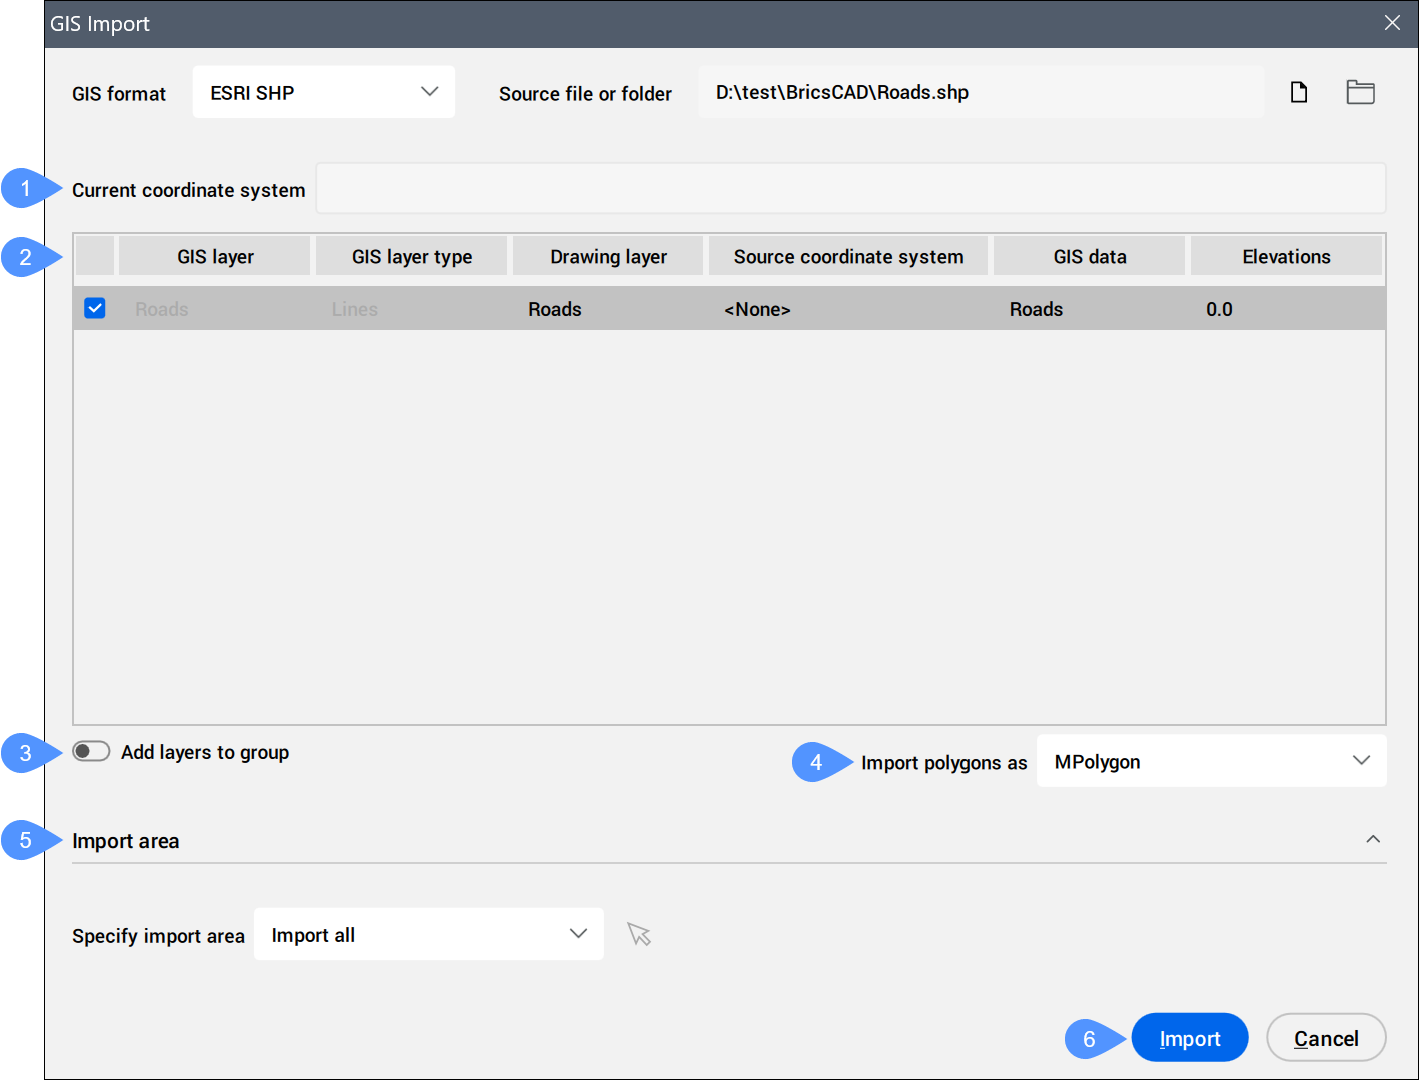Collapse the Import area section
Viewport: 1419px width, 1080px height.
(x=1373, y=840)
